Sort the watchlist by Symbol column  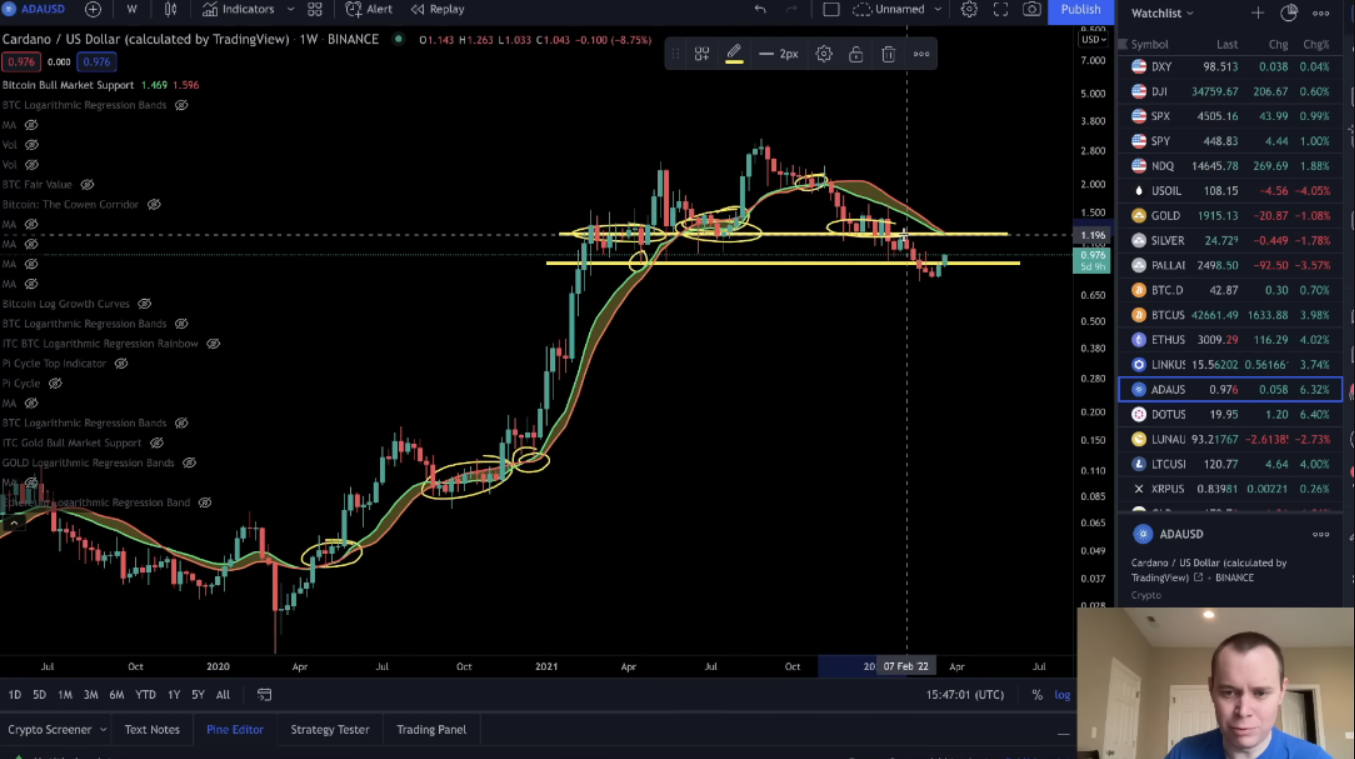click(1150, 44)
